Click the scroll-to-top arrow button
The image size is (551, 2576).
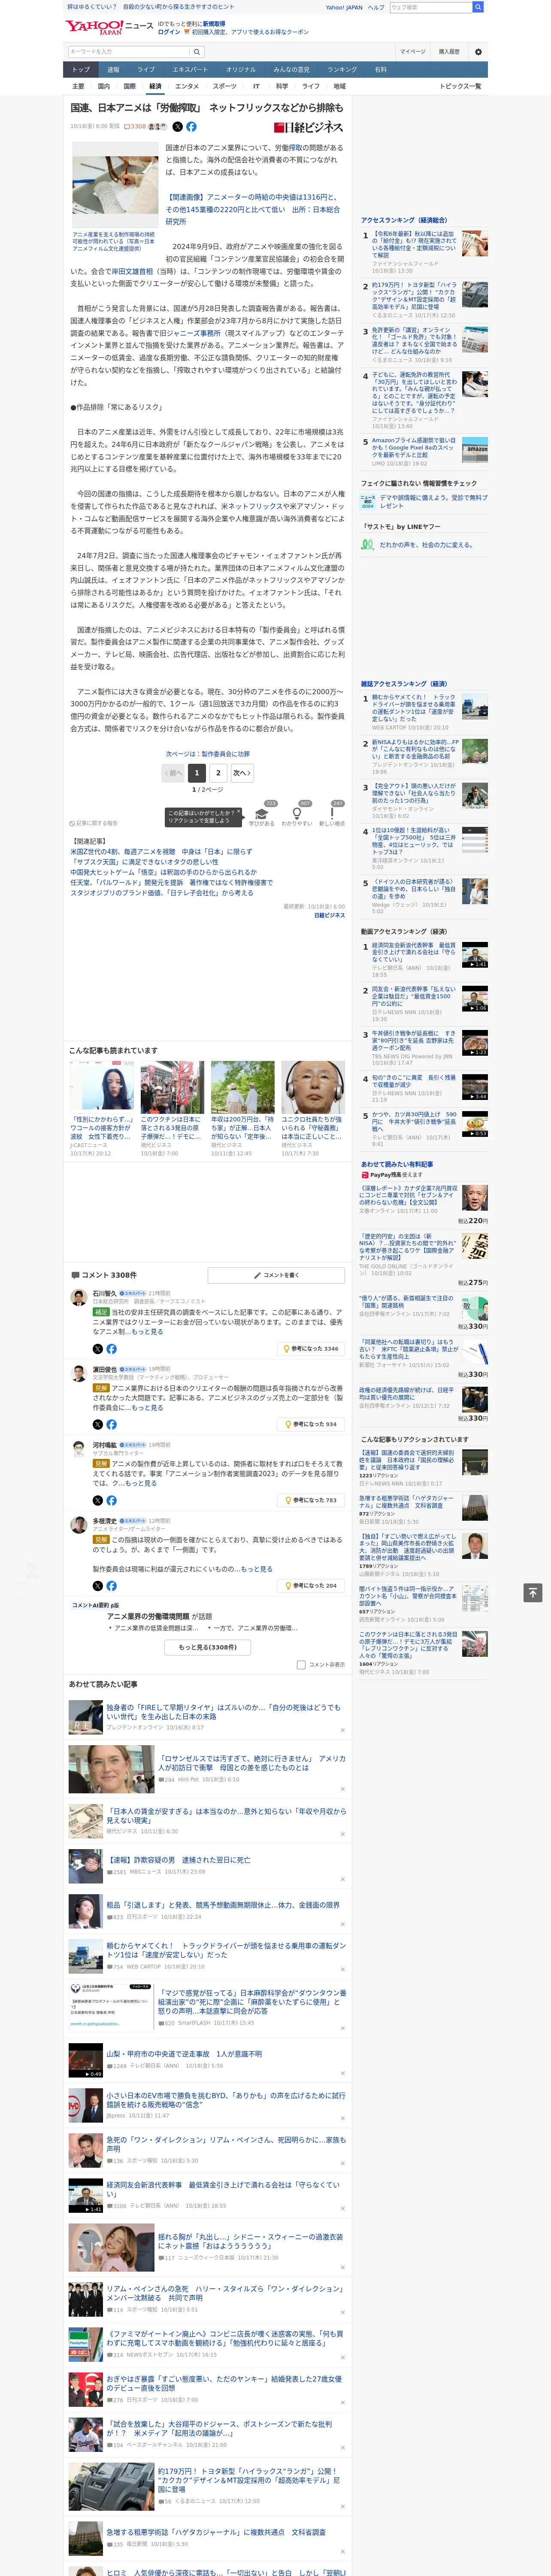(x=532, y=1592)
